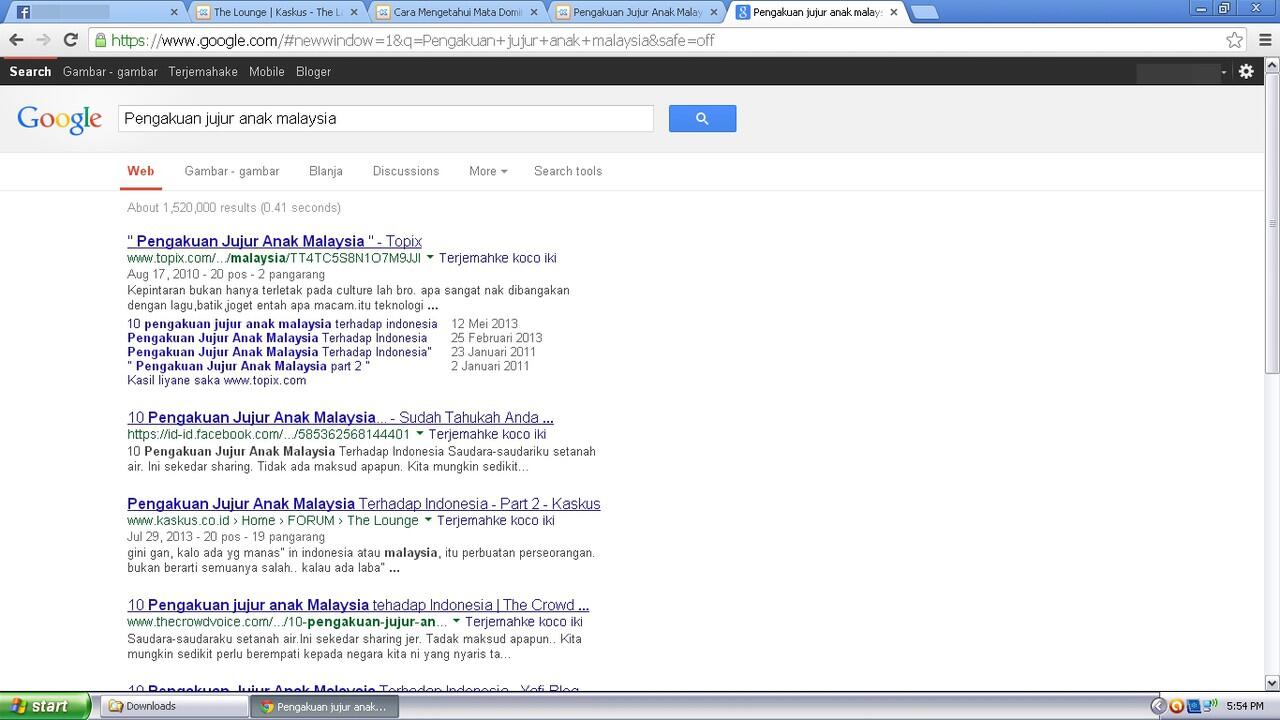Viewport: 1280px width, 720px height.
Task: Open sitelink dated 12 Mei 2013
Action: coord(282,324)
